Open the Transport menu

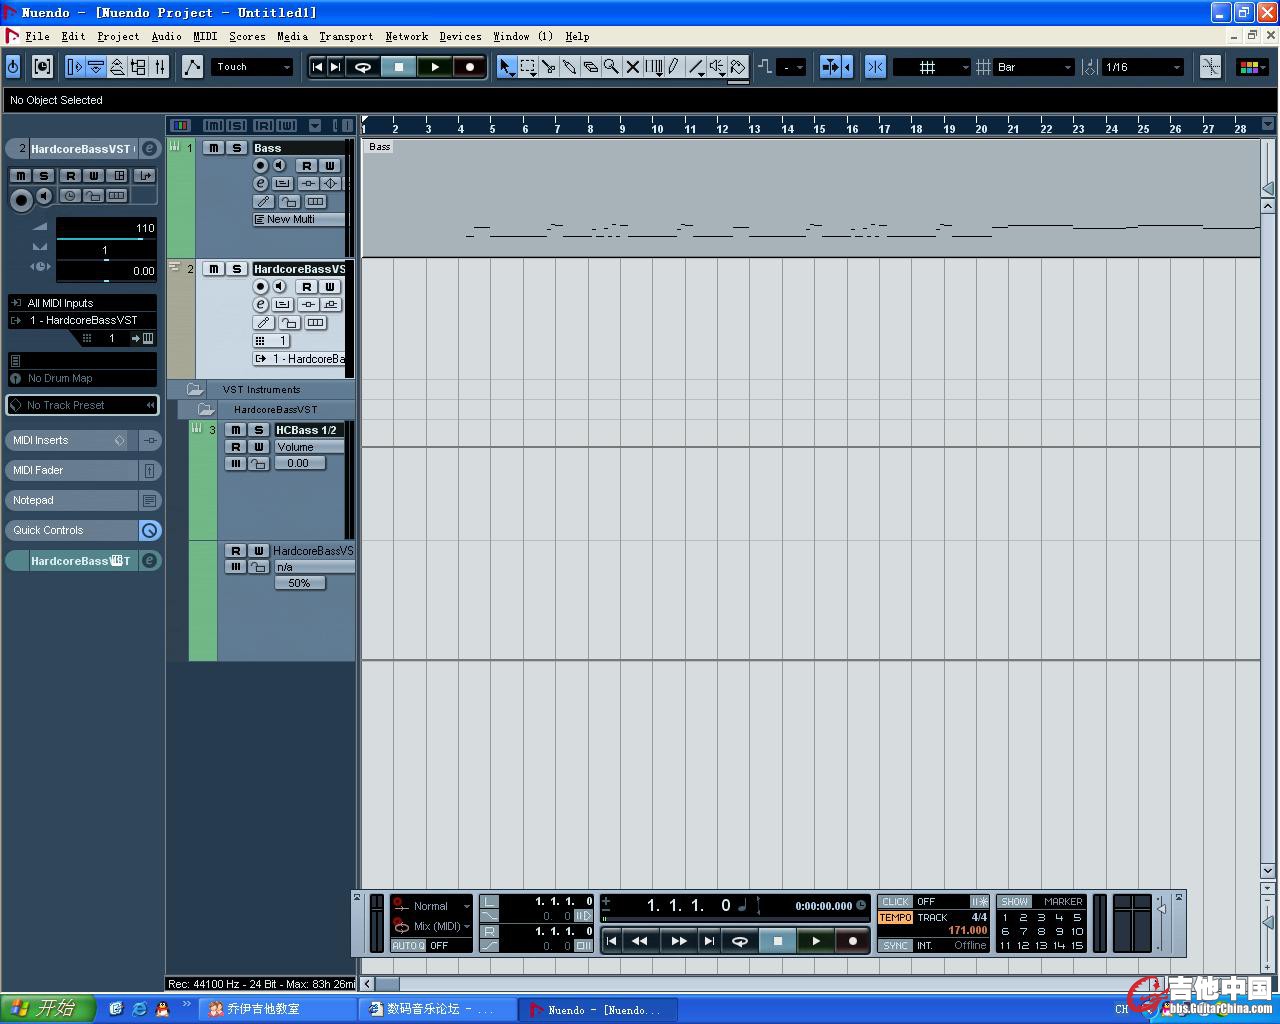click(x=346, y=36)
